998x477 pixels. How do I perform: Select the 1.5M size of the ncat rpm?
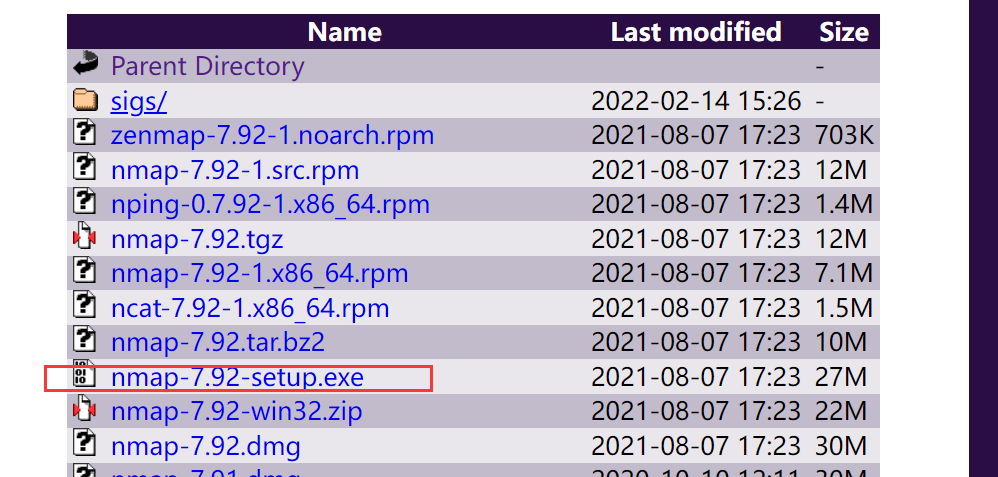click(x=844, y=308)
